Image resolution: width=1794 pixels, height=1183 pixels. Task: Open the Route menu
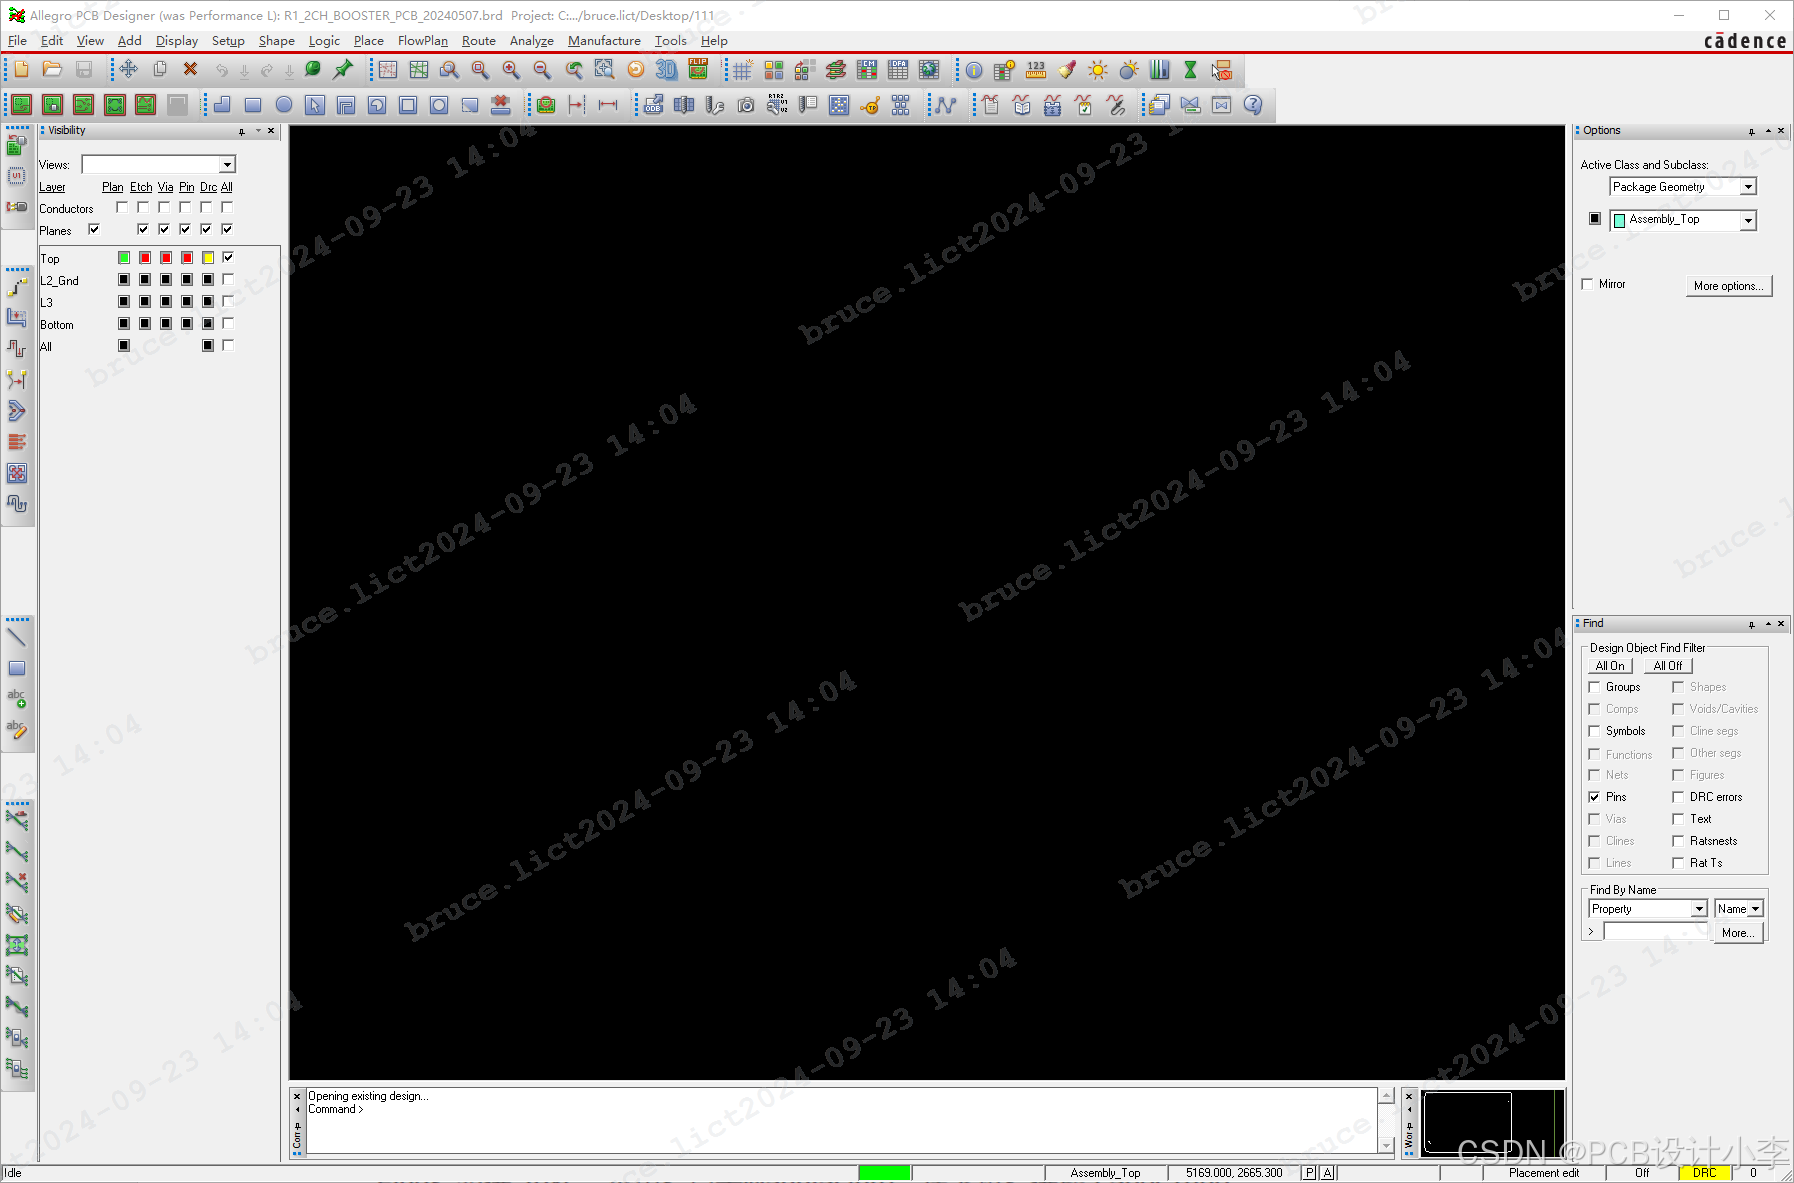[x=479, y=41]
